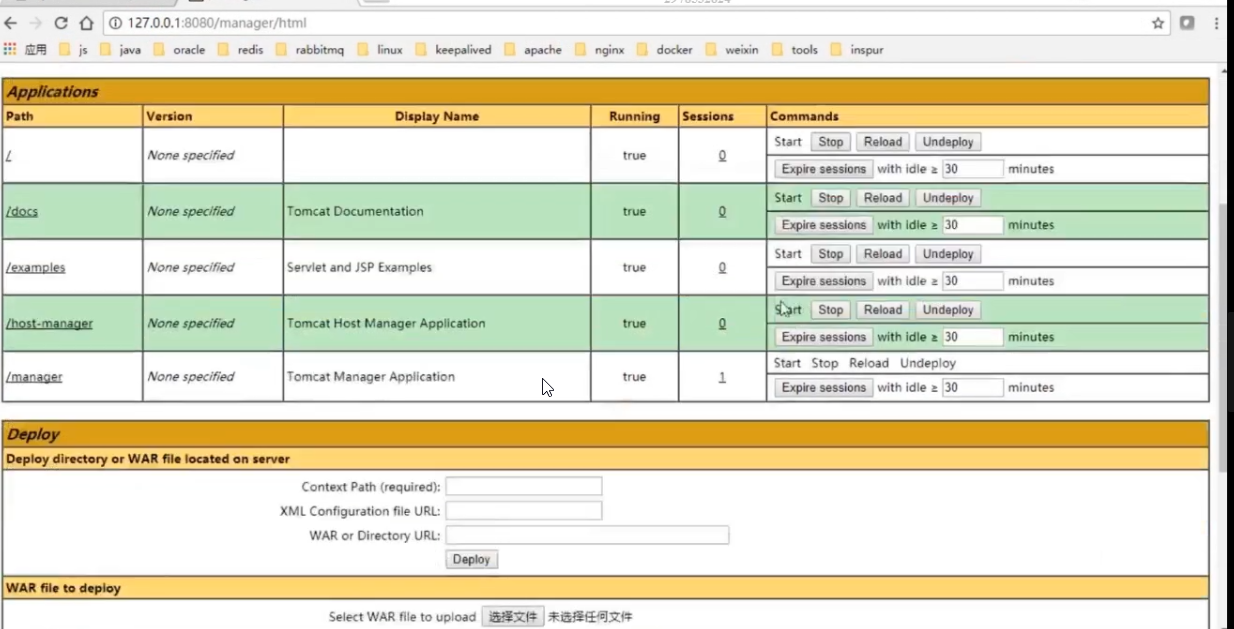Open the root / application path link

[x=9, y=156]
